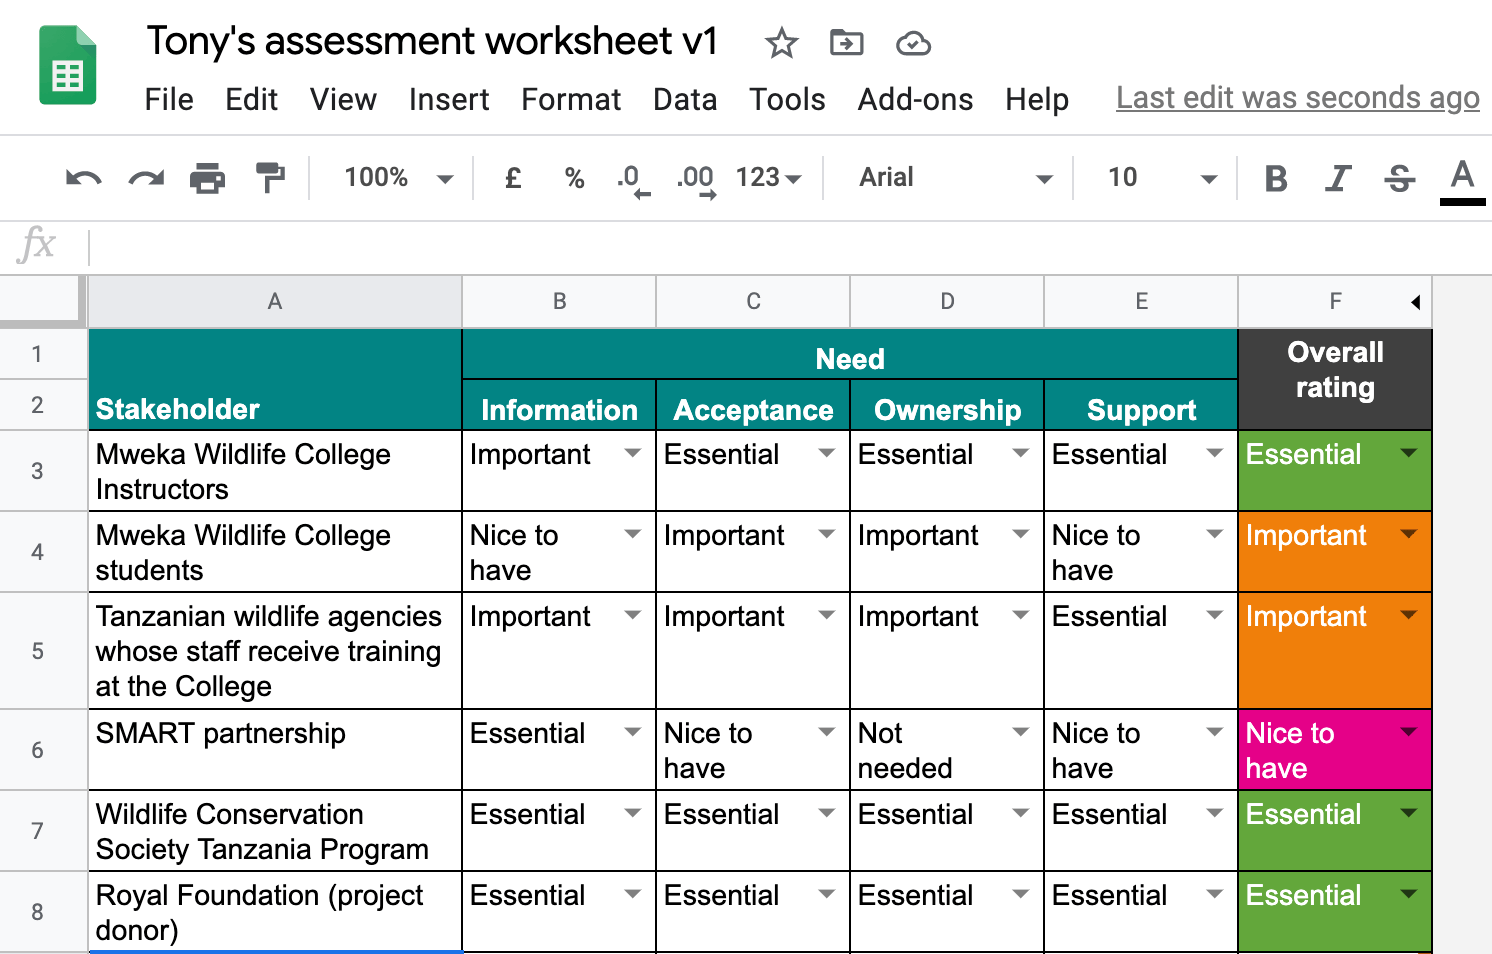Toggle strikethrough formatting
The image size is (1492, 954).
click(1399, 179)
